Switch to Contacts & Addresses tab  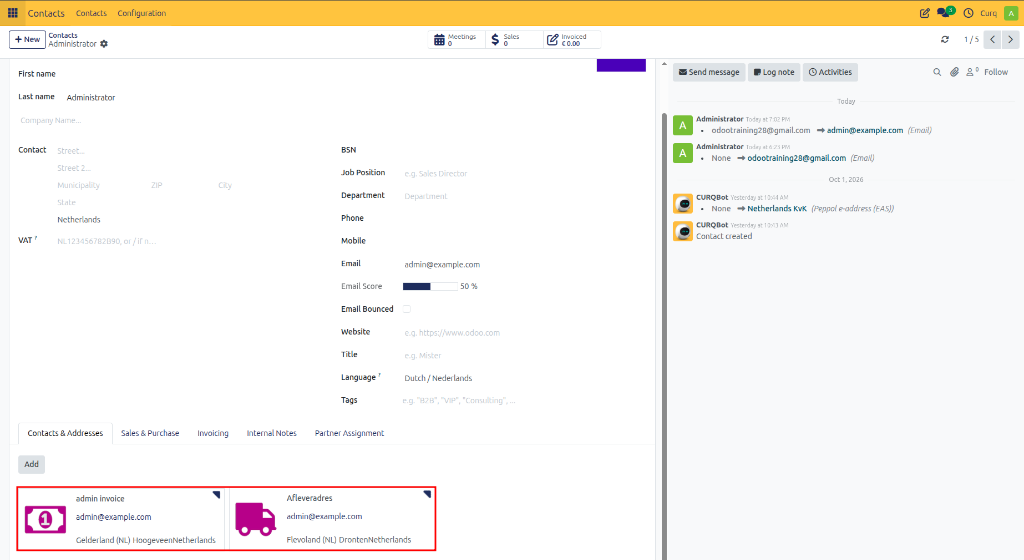tap(65, 433)
